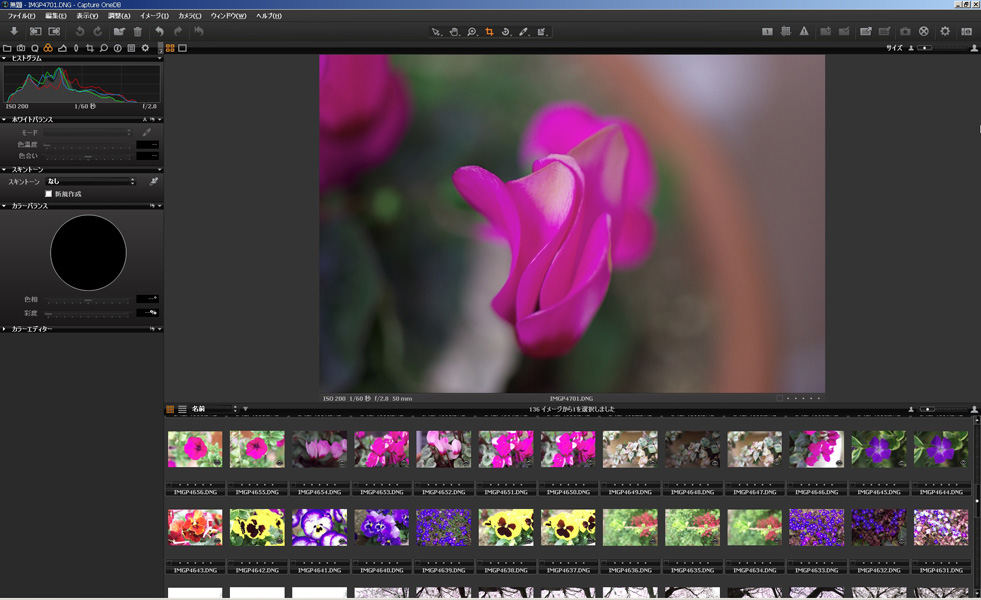Enable the 新規作成 checkbox in スキントーン panel

pyautogui.click(x=49, y=194)
